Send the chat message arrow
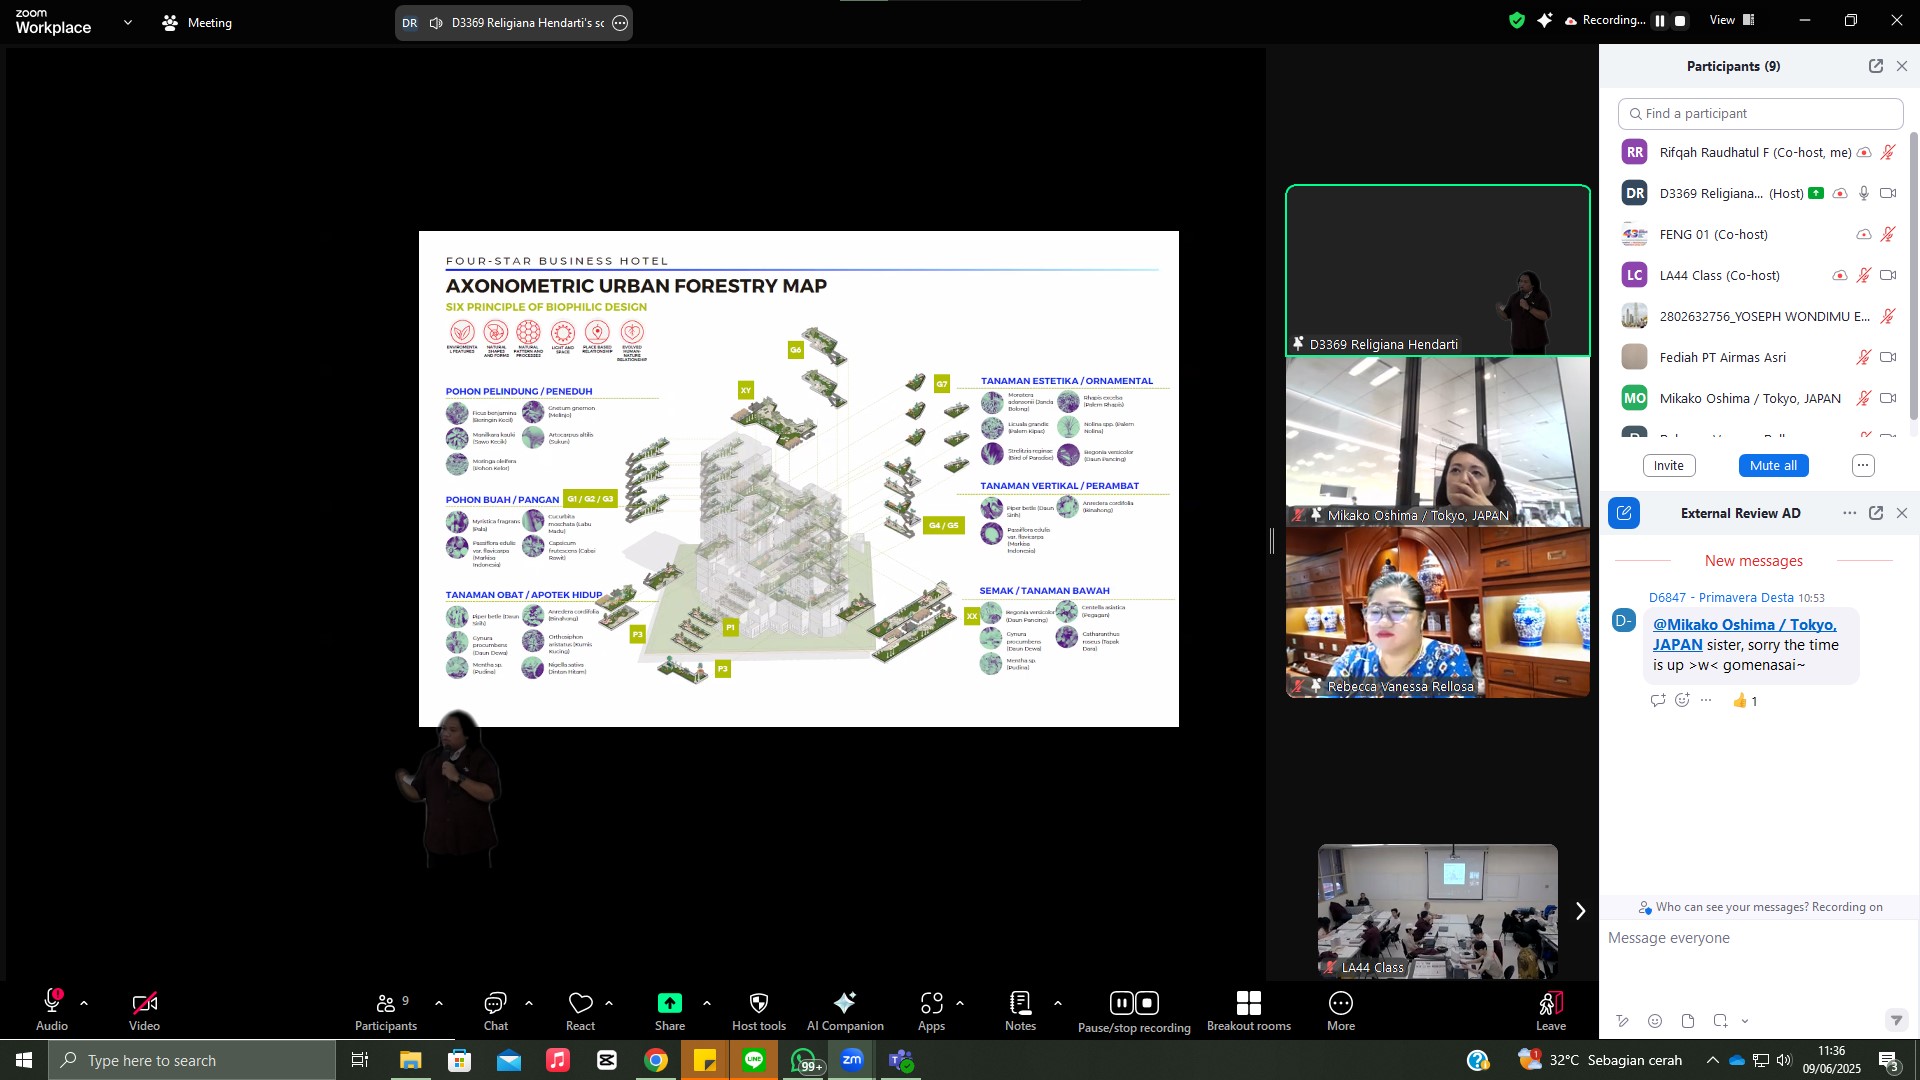Image resolution: width=1920 pixels, height=1080 pixels. [x=1896, y=1021]
